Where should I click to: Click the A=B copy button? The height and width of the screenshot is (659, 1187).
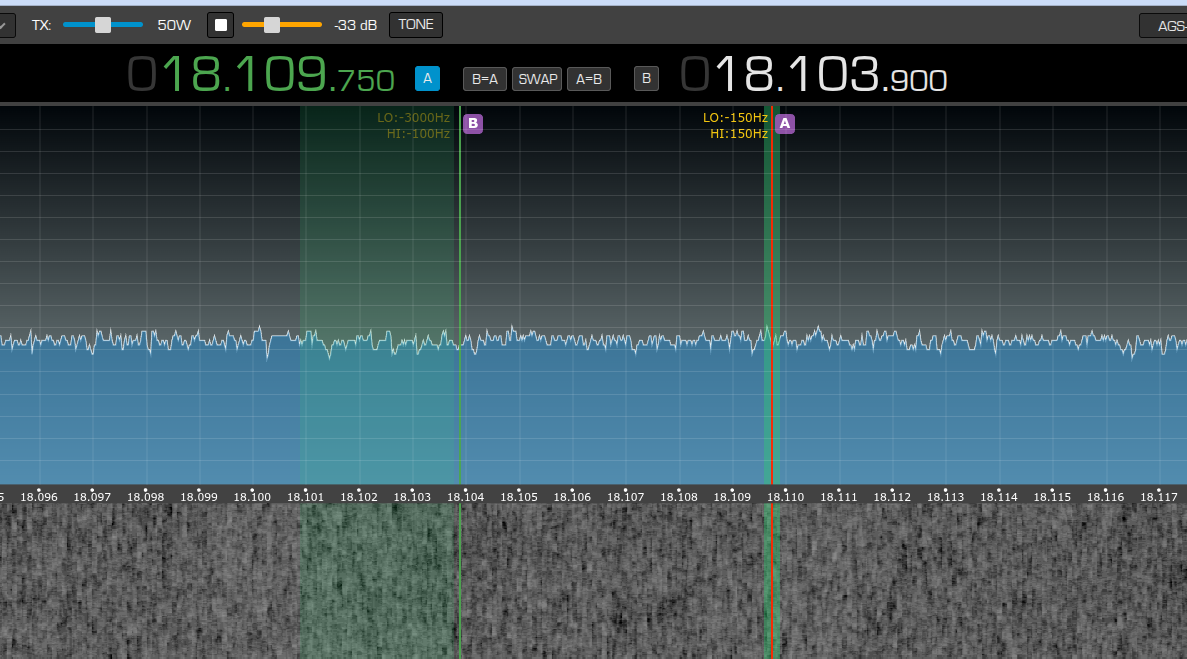589,78
